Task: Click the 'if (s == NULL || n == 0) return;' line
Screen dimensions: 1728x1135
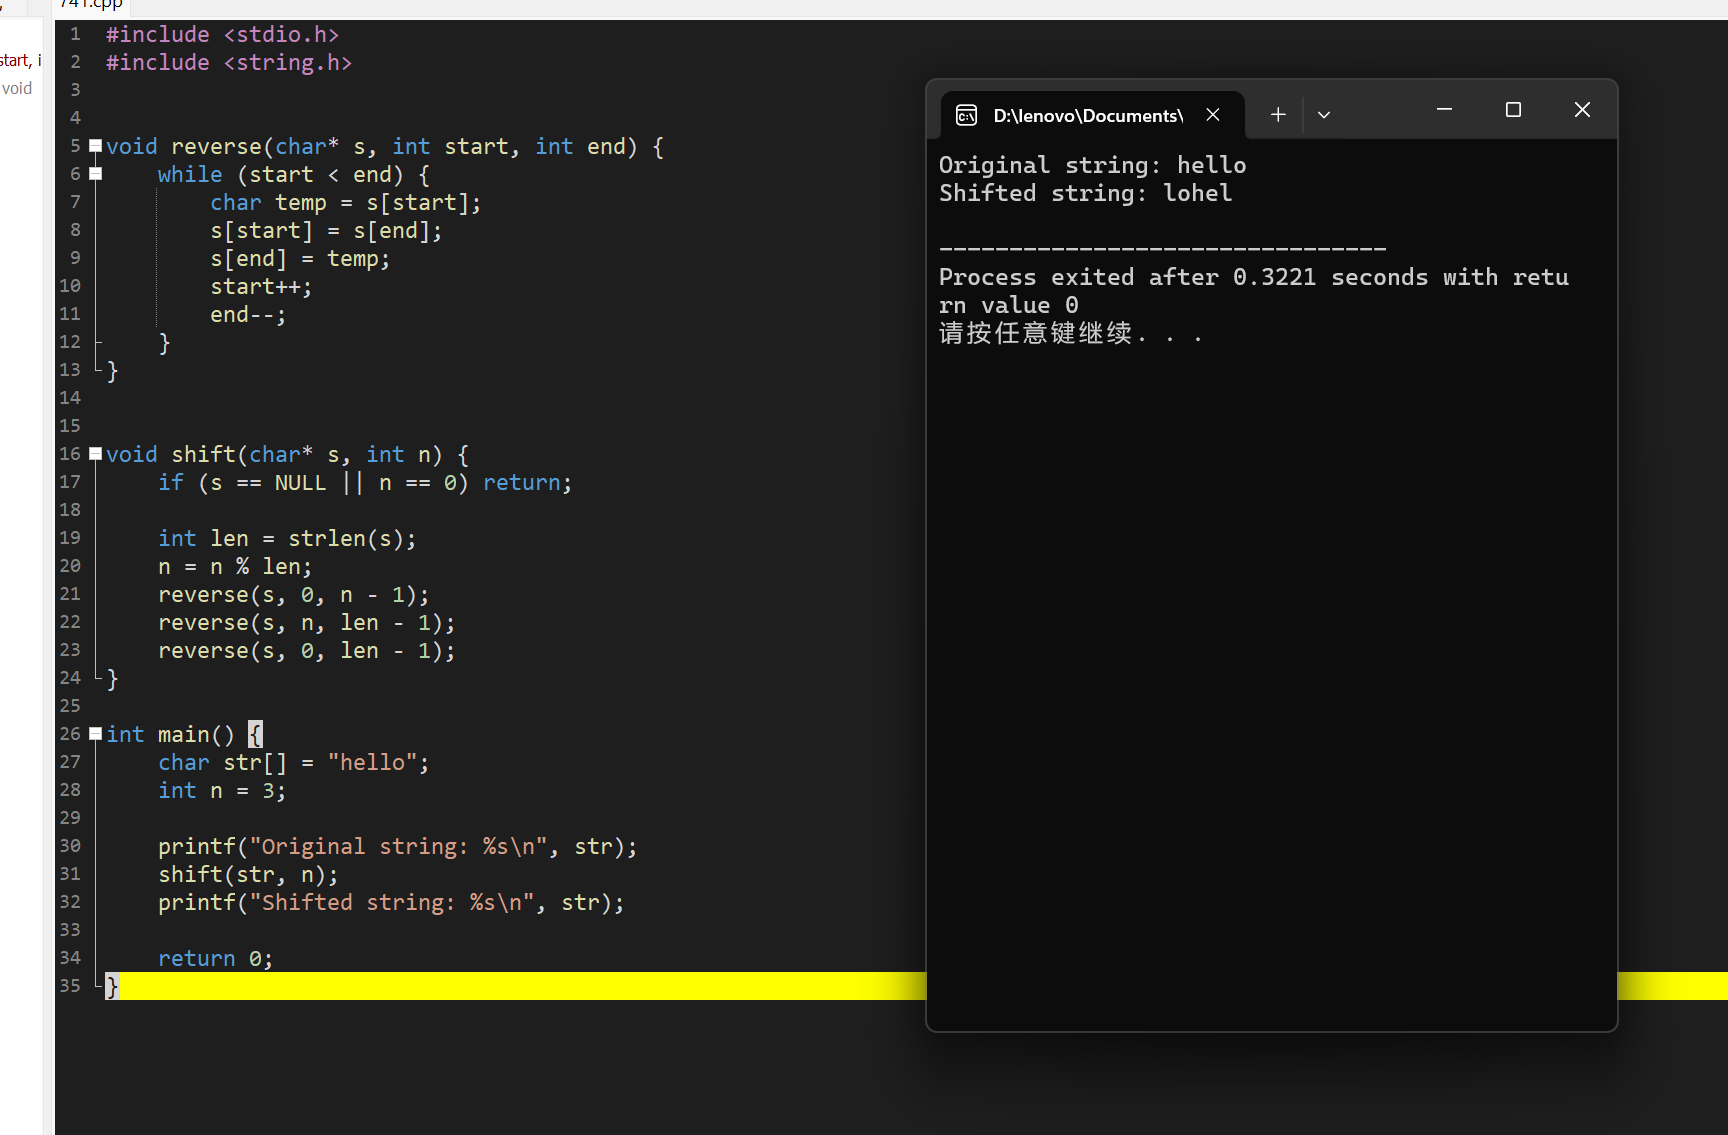Action: (365, 483)
